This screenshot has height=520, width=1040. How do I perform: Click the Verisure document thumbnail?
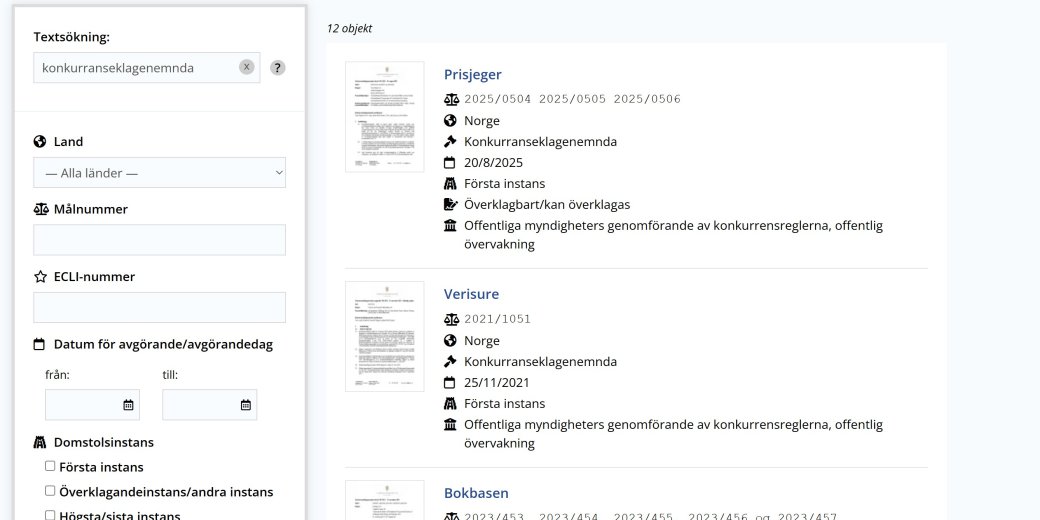[x=384, y=336]
